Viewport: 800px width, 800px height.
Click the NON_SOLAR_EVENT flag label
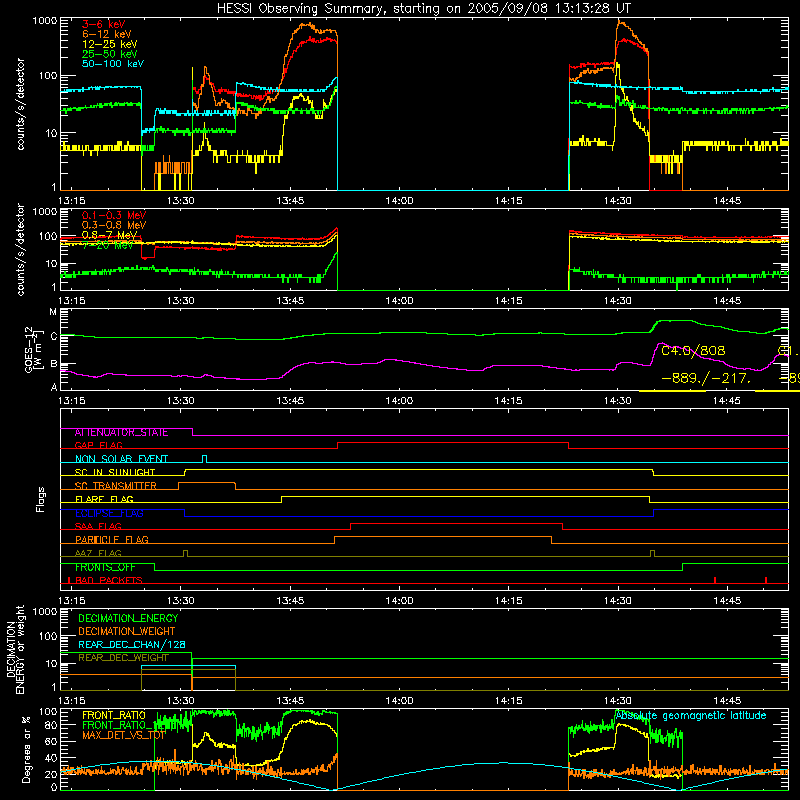[121, 459]
